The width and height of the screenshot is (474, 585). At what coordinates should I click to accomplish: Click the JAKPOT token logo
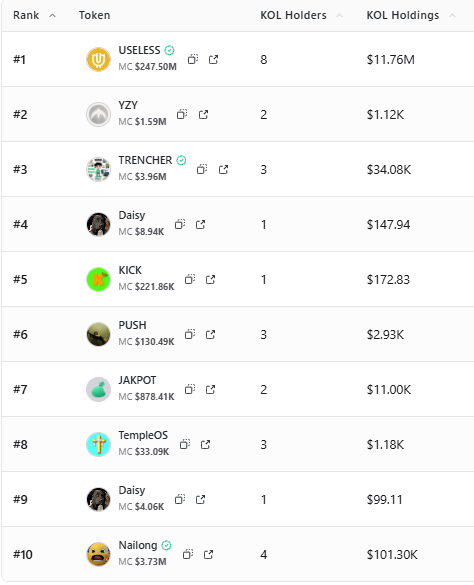(99, 390)
